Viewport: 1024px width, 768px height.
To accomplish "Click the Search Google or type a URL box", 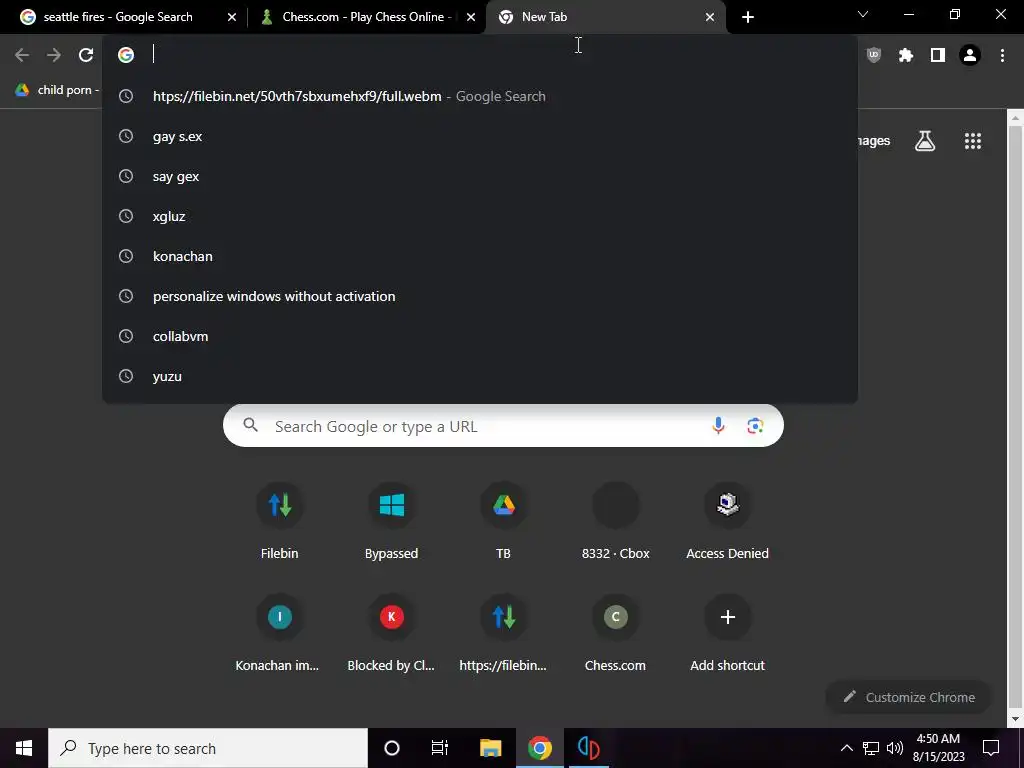I will point(503,426).
